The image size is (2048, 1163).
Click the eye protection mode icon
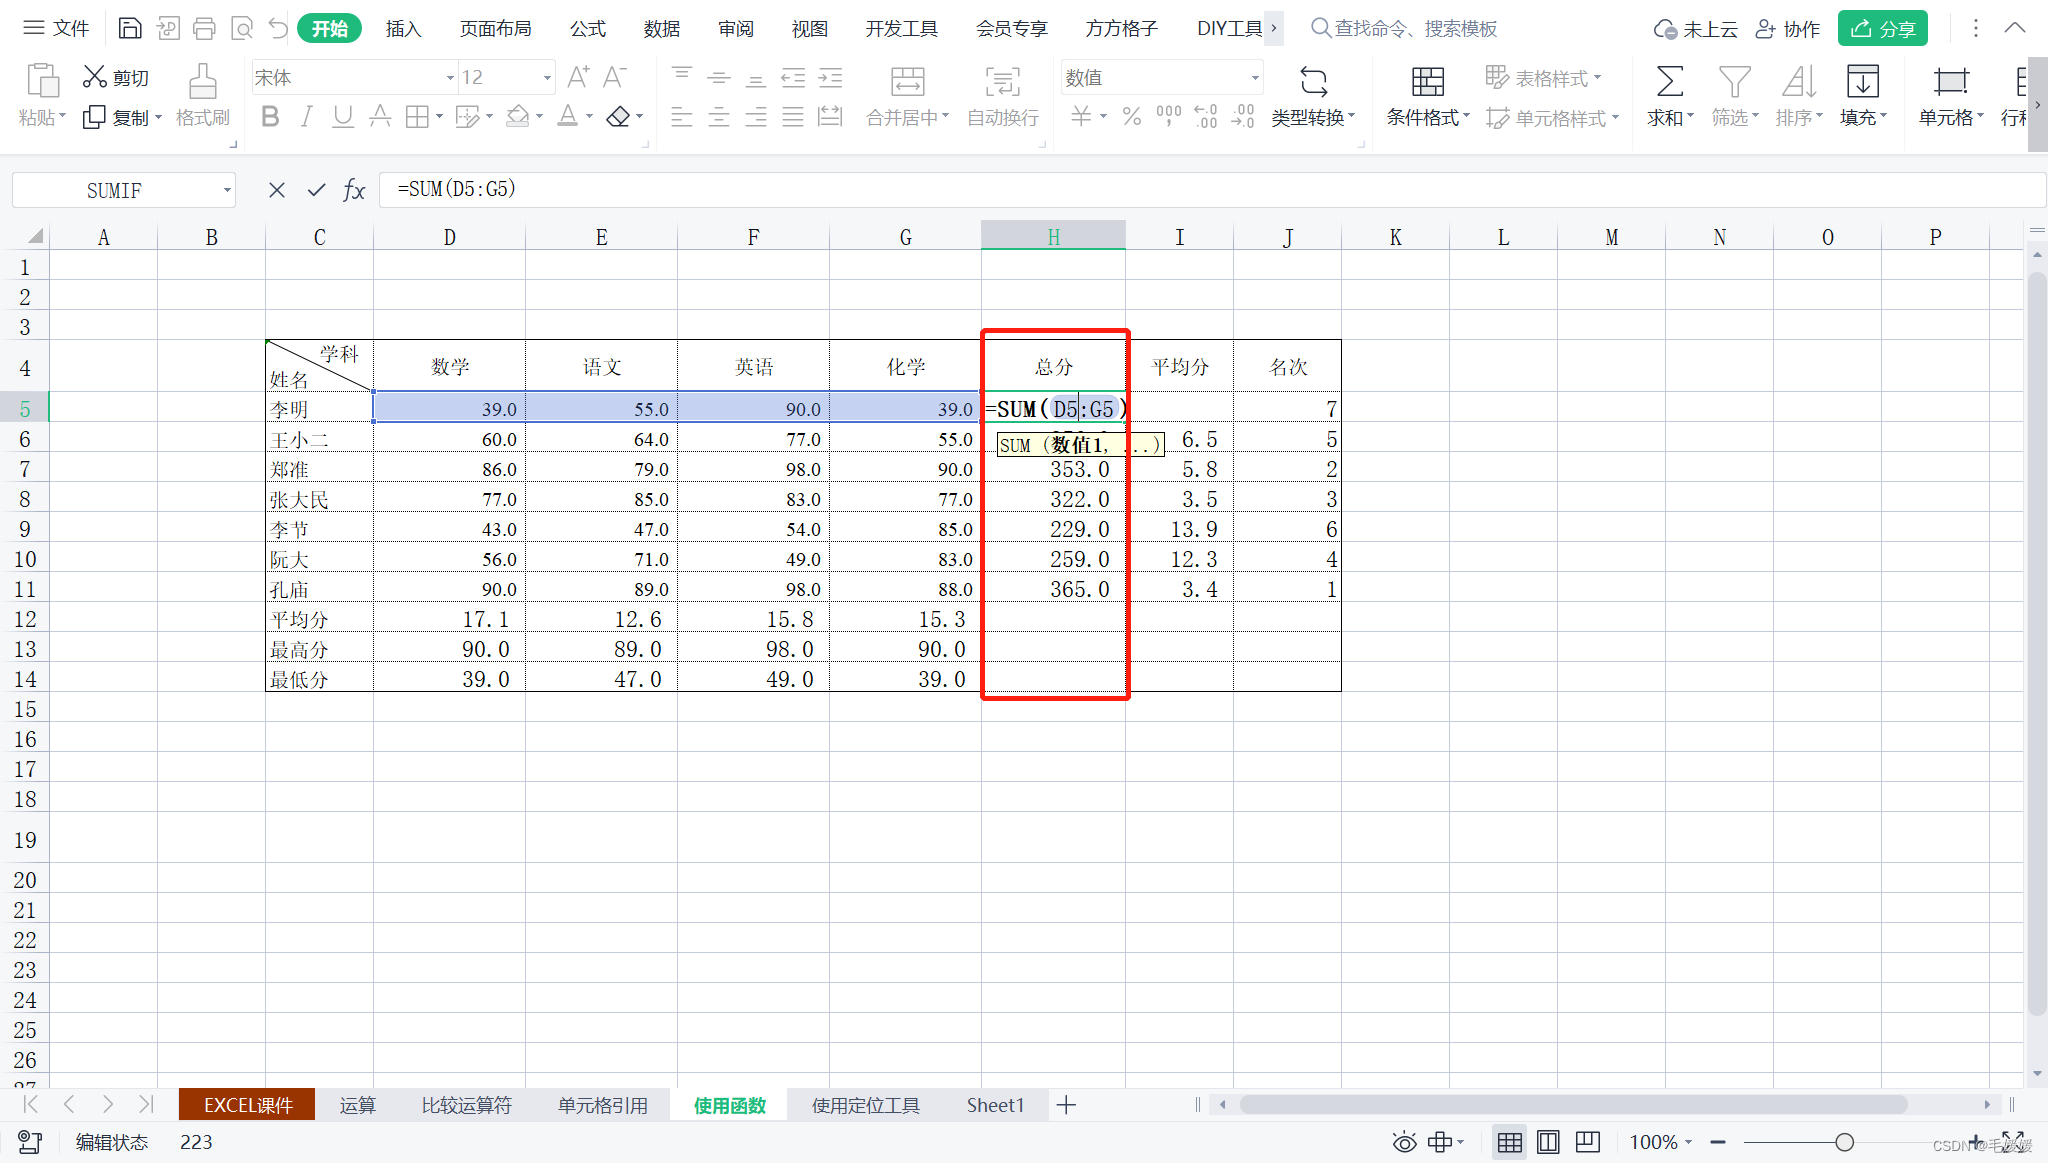pyautogui.click(x=1404, y=1142)
